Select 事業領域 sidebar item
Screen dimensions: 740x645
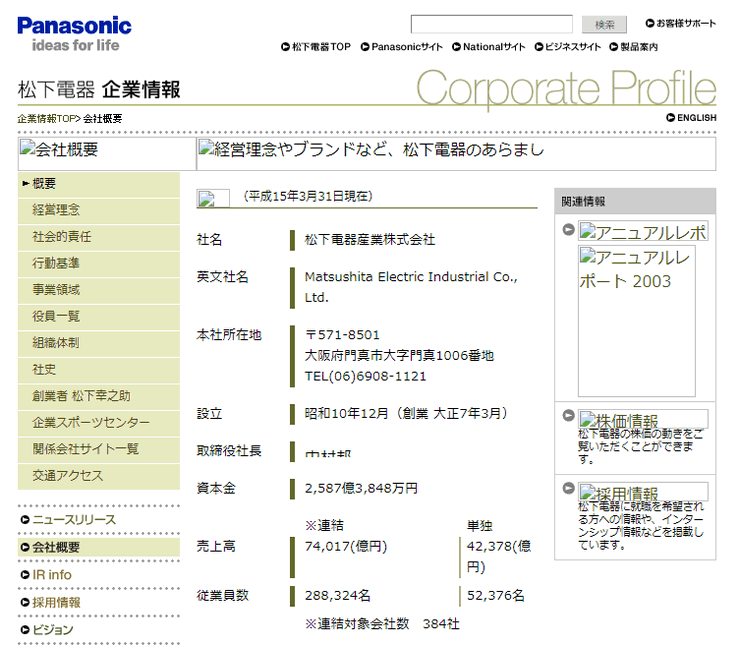99,290
